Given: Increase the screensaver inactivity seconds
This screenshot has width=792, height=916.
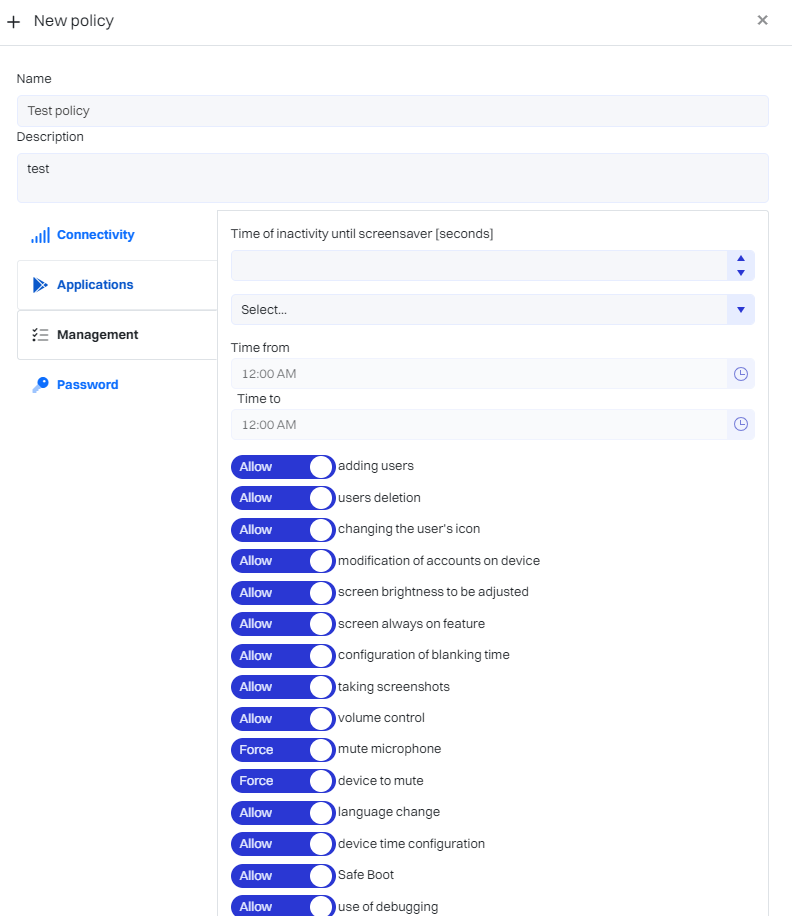Looking at the screenshot, I should (741, 259).
